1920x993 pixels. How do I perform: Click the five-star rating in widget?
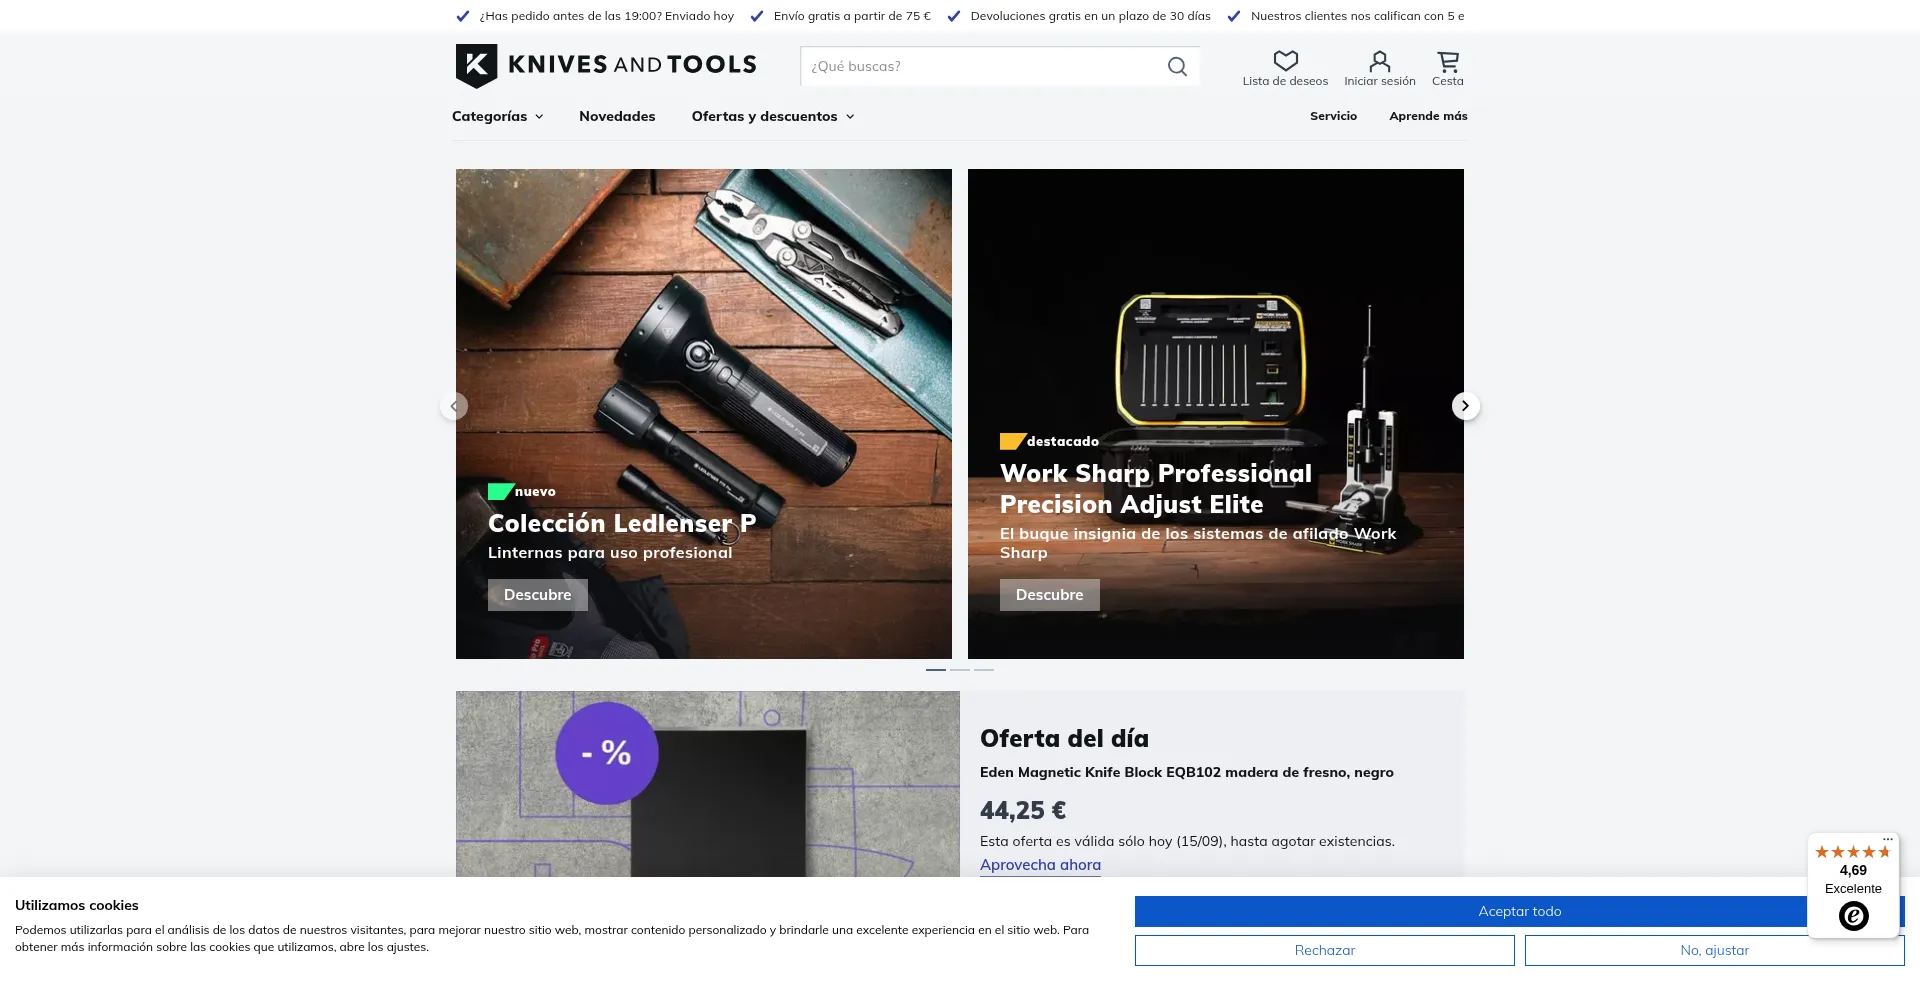(1853, 852)
